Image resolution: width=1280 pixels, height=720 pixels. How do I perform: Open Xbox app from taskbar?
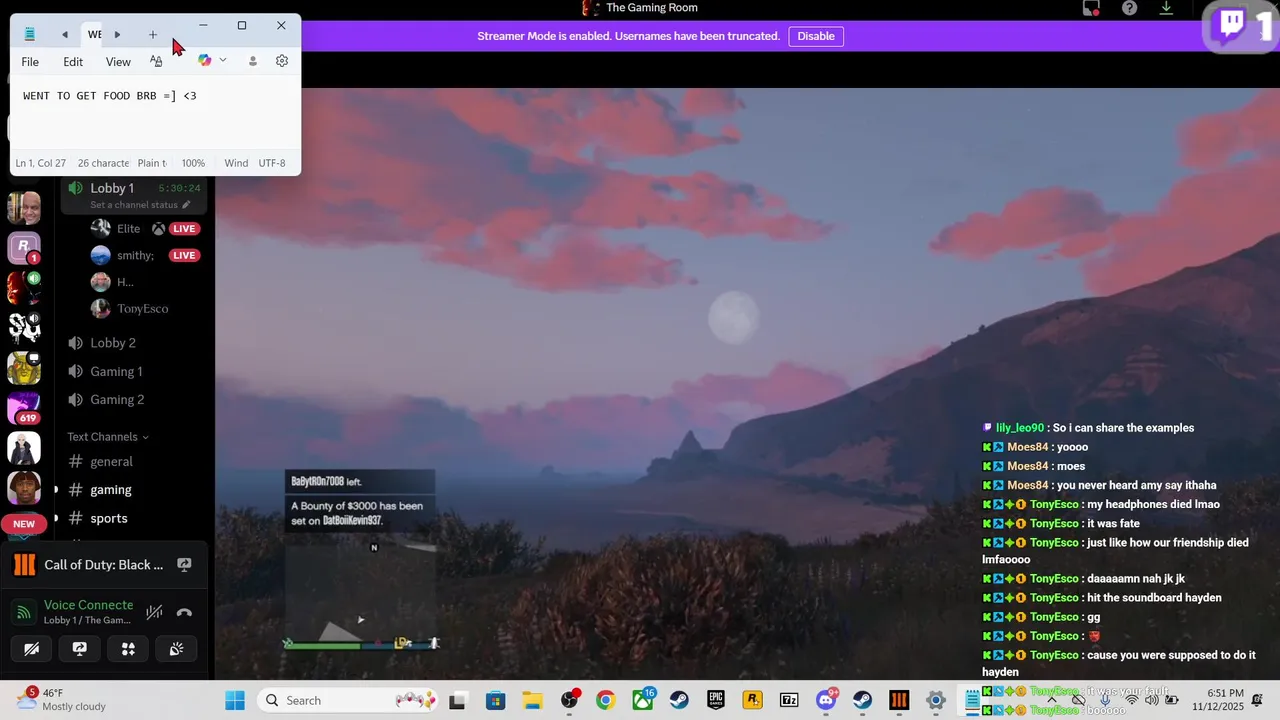642,700
